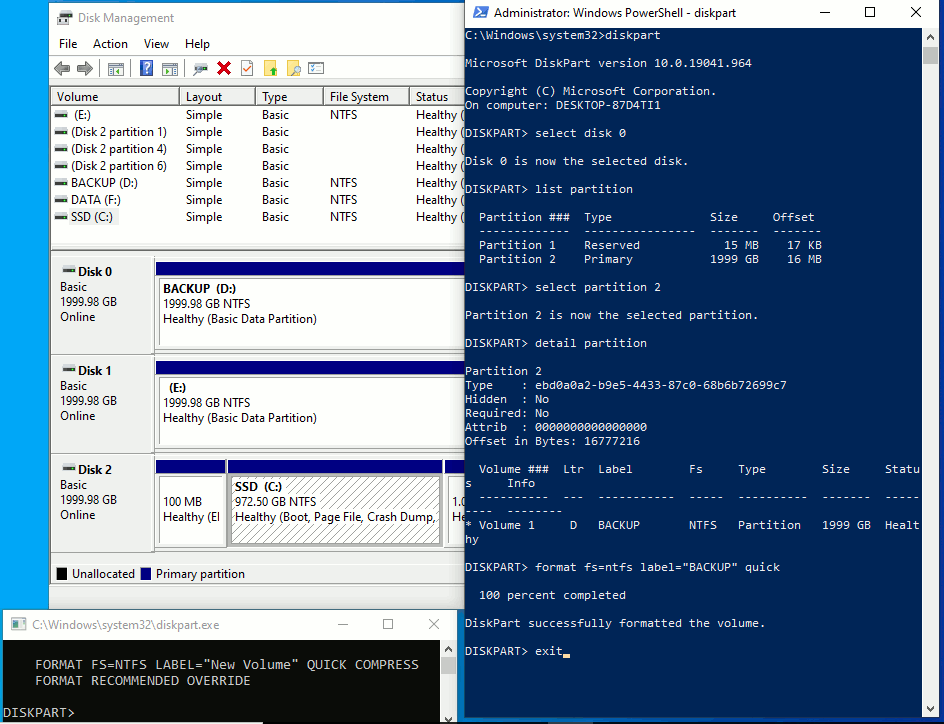Toggle the Show/Hide Console Tree toolbar icon

tap(116, 69)
